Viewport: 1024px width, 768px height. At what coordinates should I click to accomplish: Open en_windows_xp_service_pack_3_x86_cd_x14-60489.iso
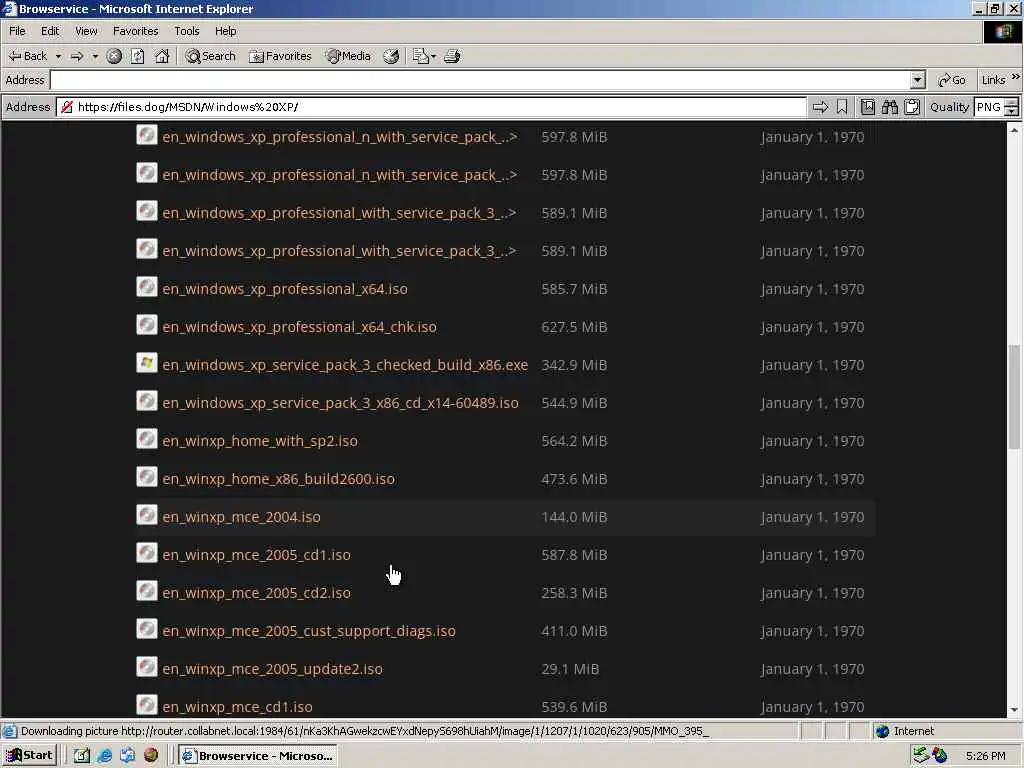point(340,403)
